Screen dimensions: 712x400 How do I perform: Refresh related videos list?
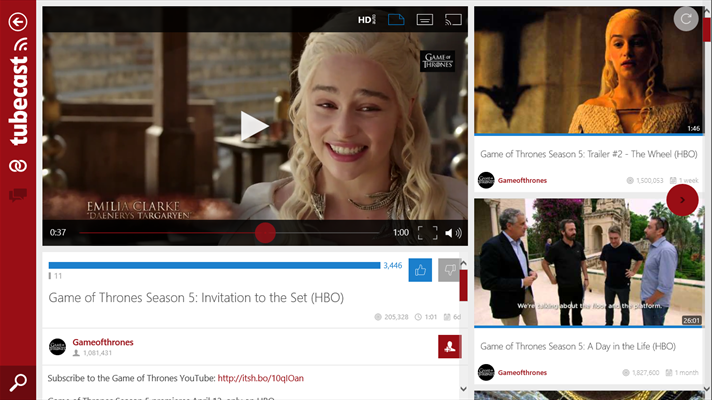coord(686,19)
